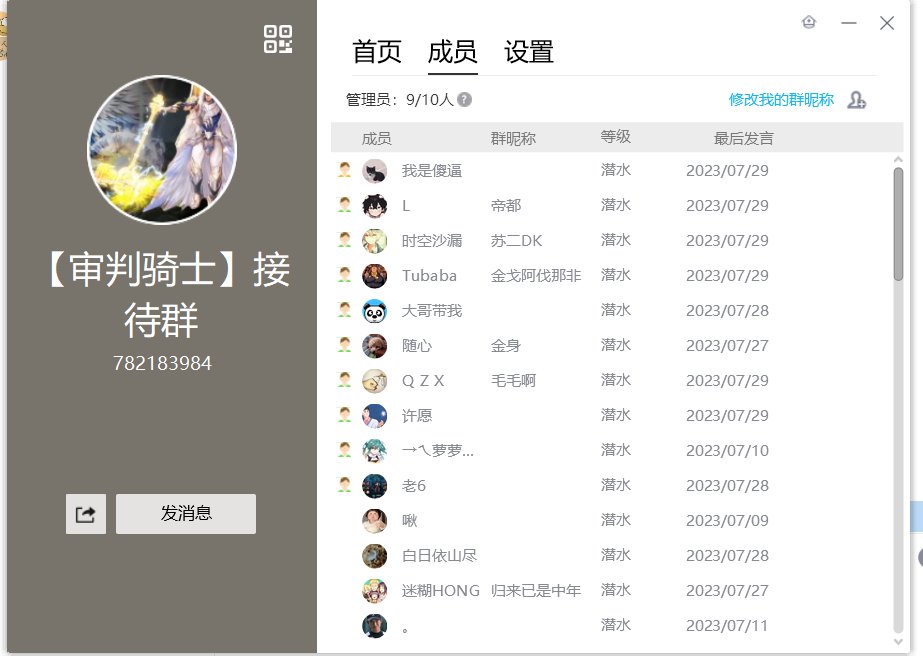This screenshot has height=656, width=923.
Task: Click member name 迷糊HONG
Action: [441, 591]
